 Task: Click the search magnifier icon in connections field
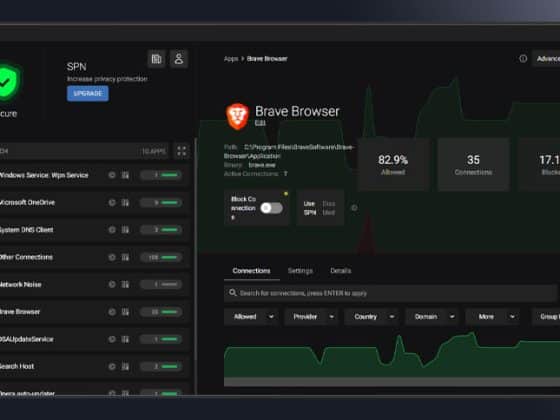point(232,292)
